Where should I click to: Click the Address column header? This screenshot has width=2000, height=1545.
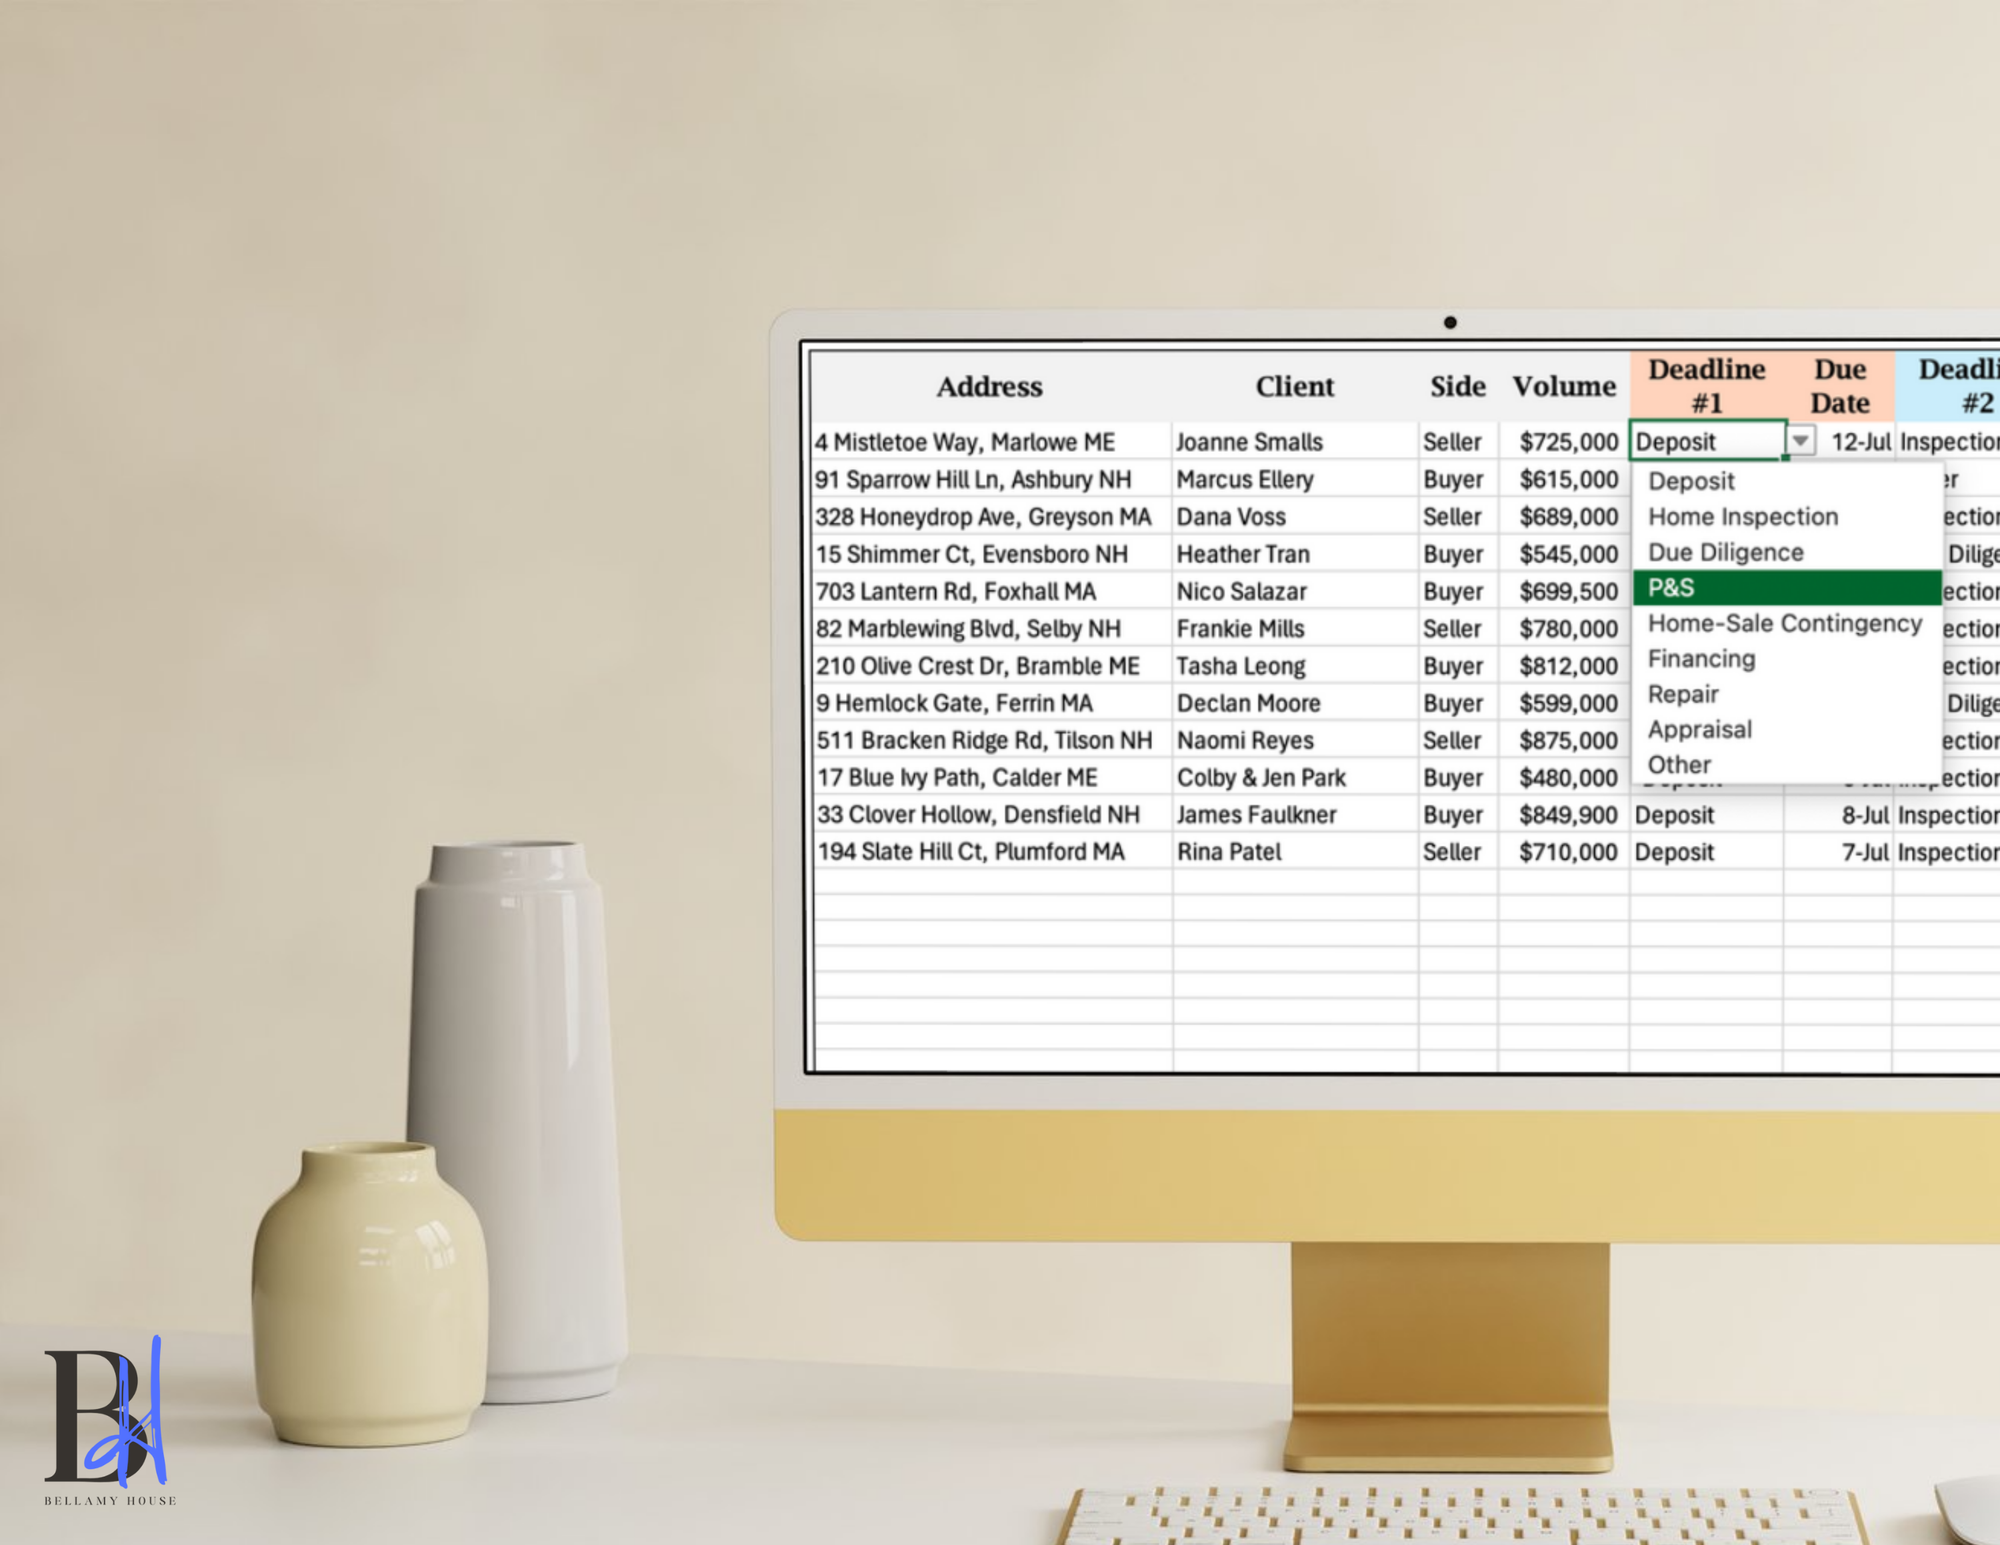tap(989, 387)
